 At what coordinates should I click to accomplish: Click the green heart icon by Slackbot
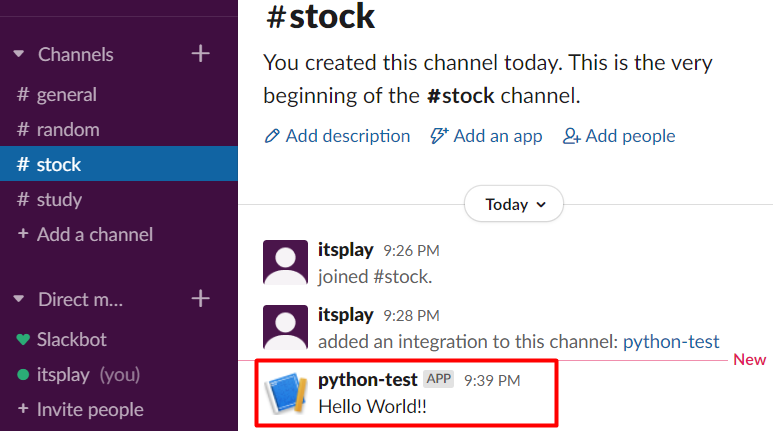pyautogui.click(x=23, y=339)
